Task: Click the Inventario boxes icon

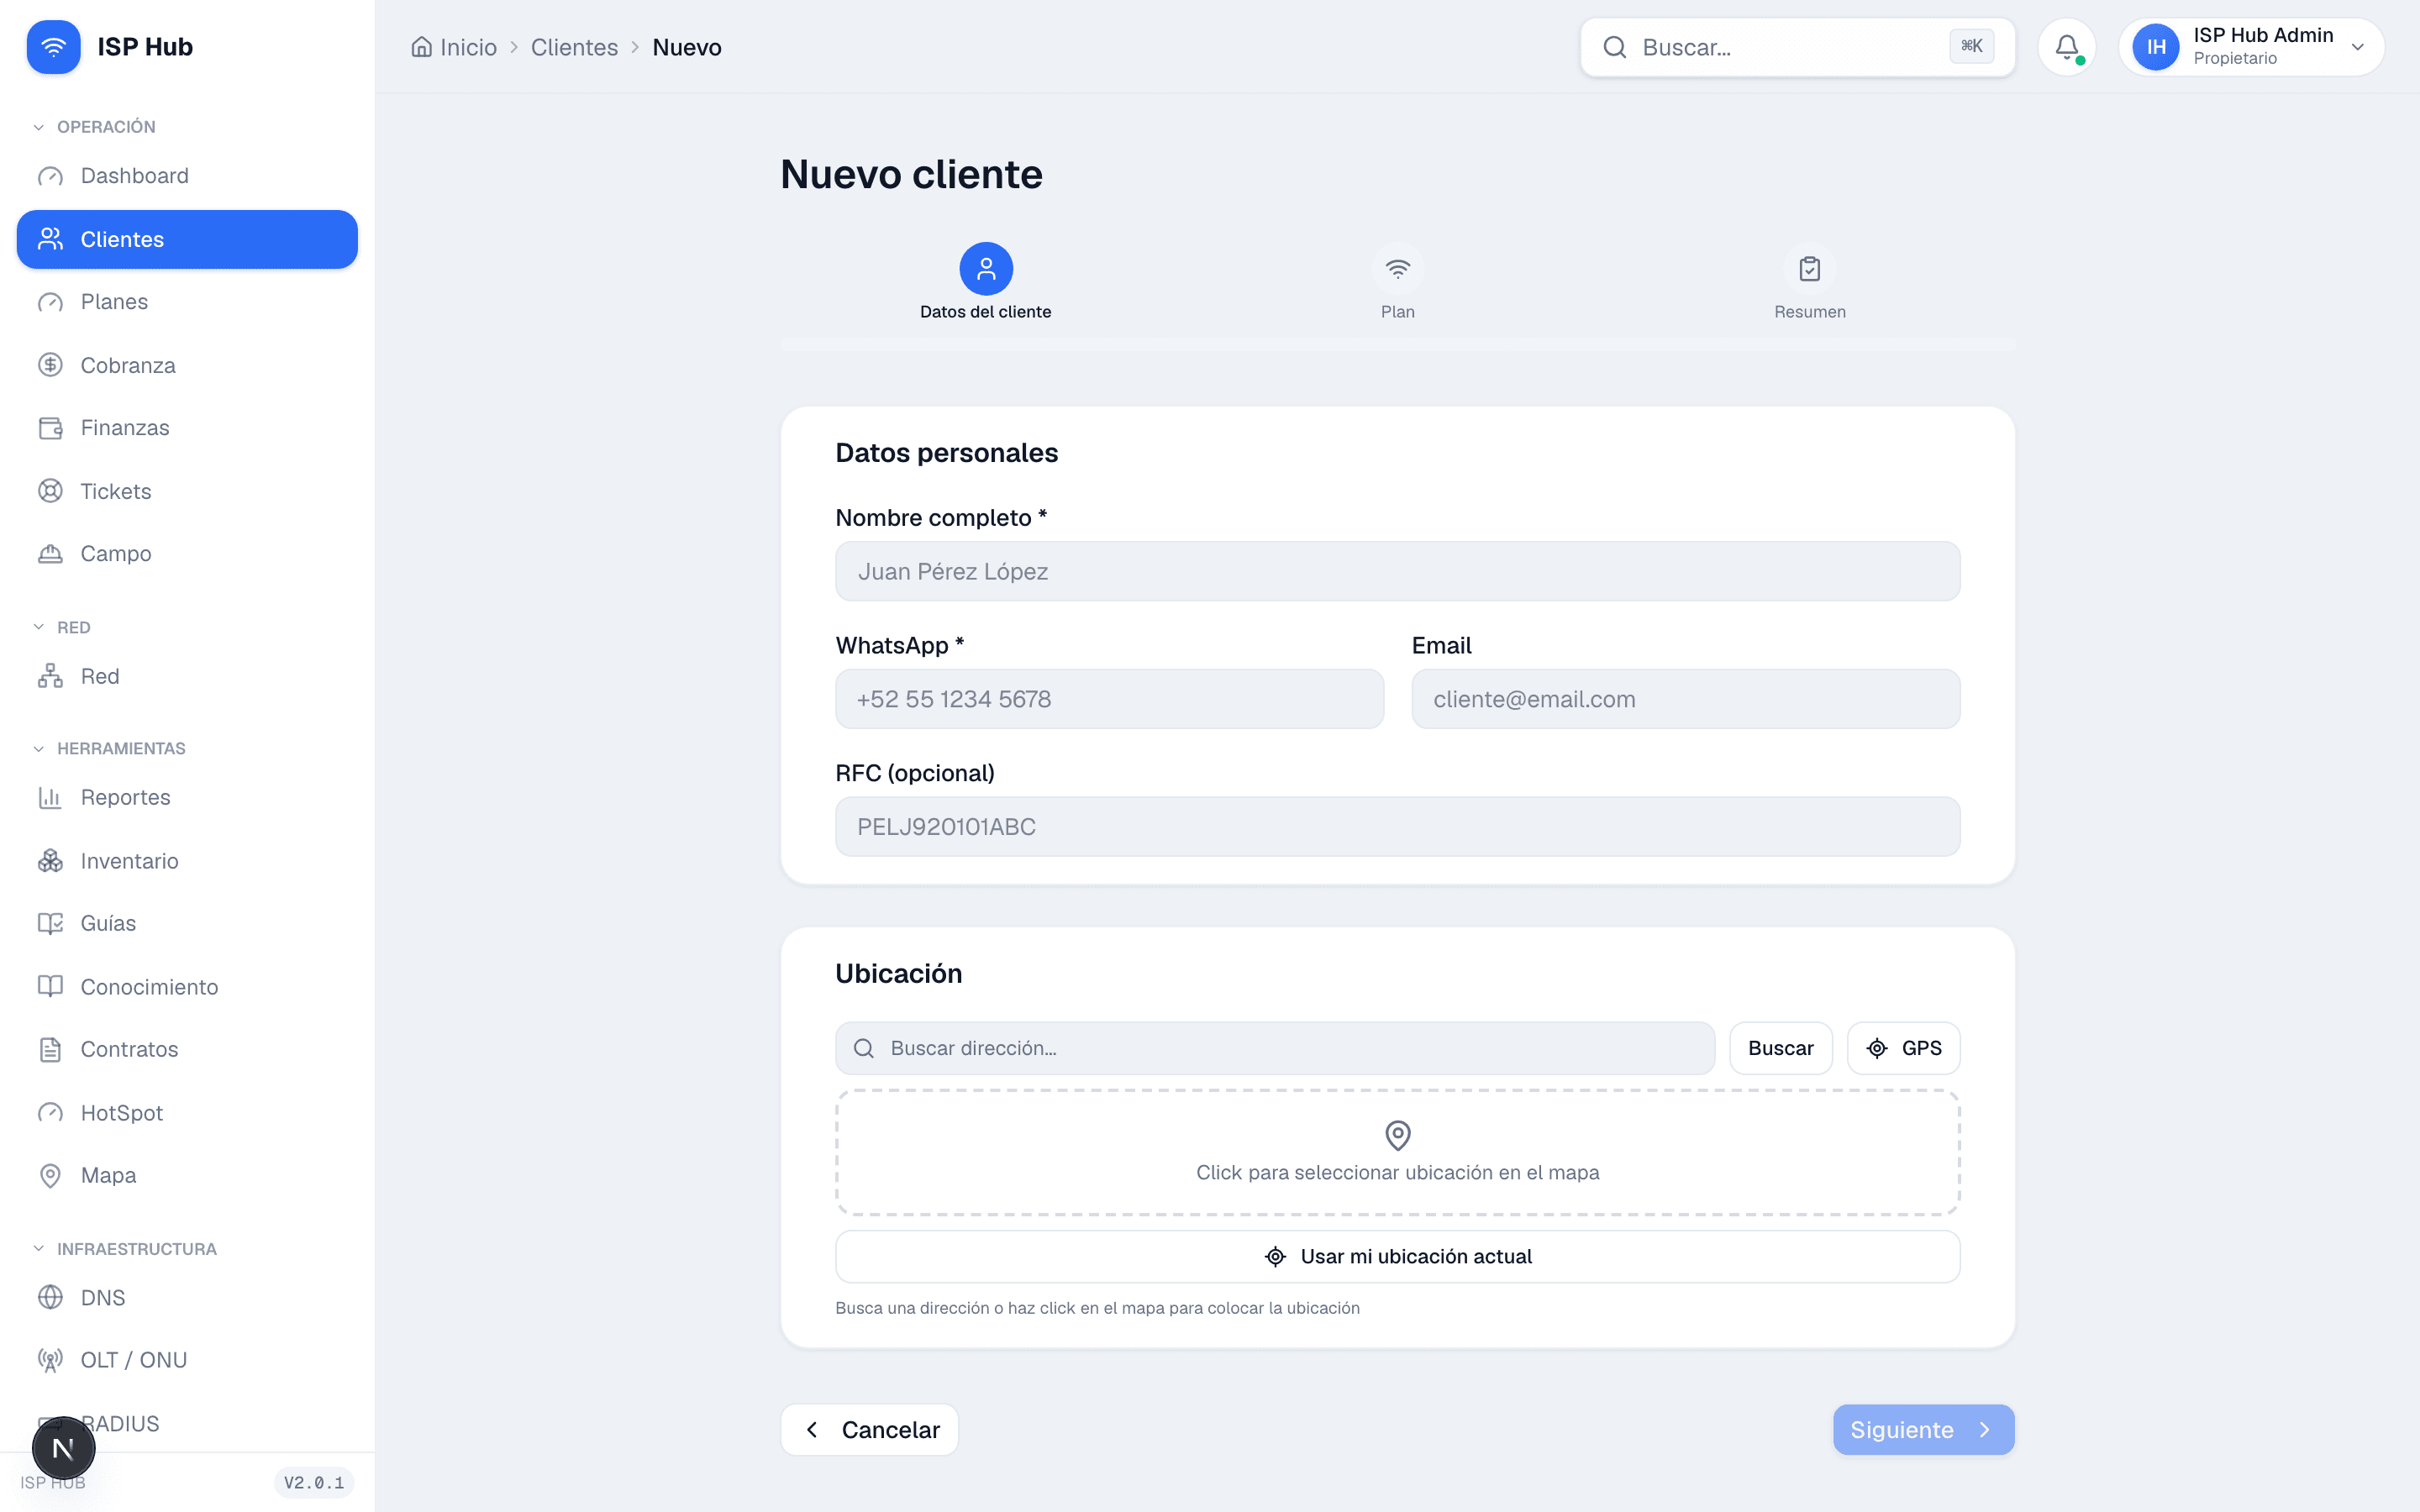Action: click(x=50, y=861)
